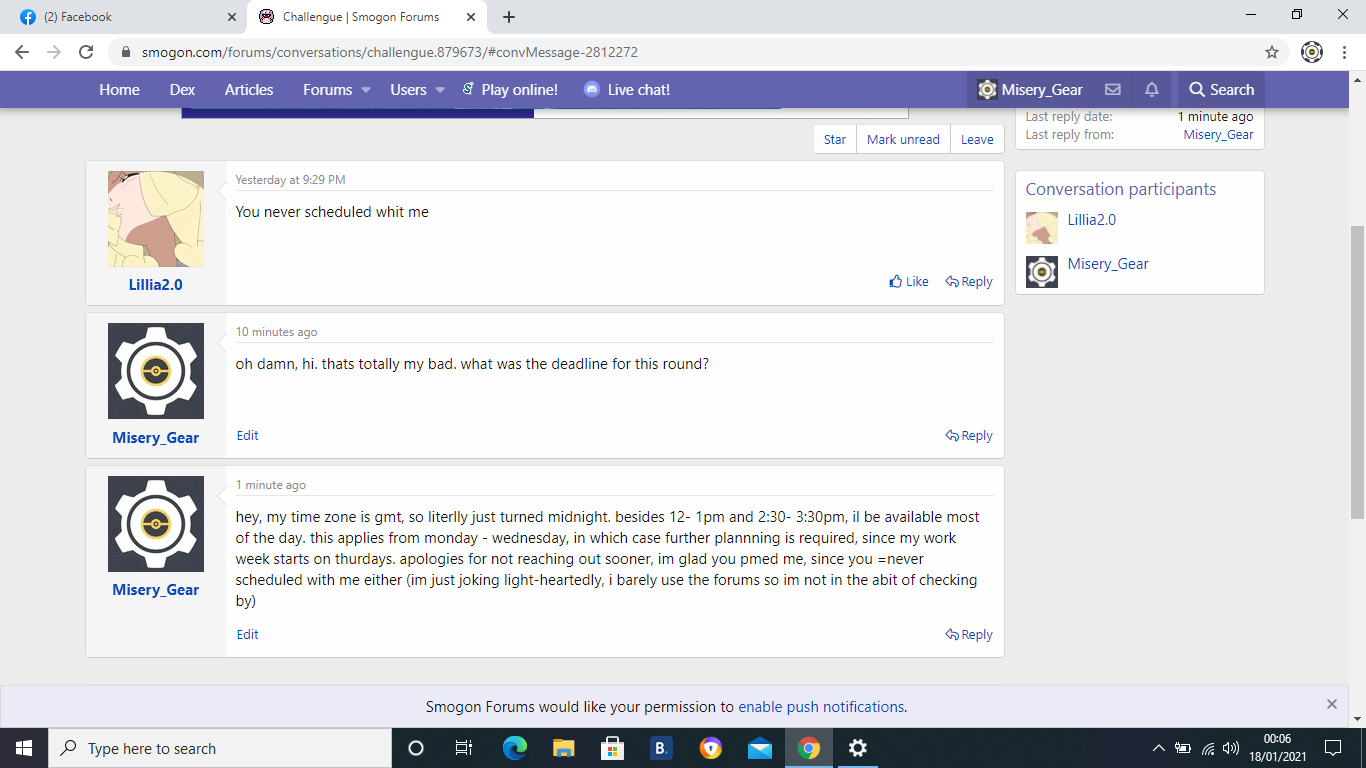Open a new browser tab
Viewport: 1366px width, 768px height.
click(509, 17)
